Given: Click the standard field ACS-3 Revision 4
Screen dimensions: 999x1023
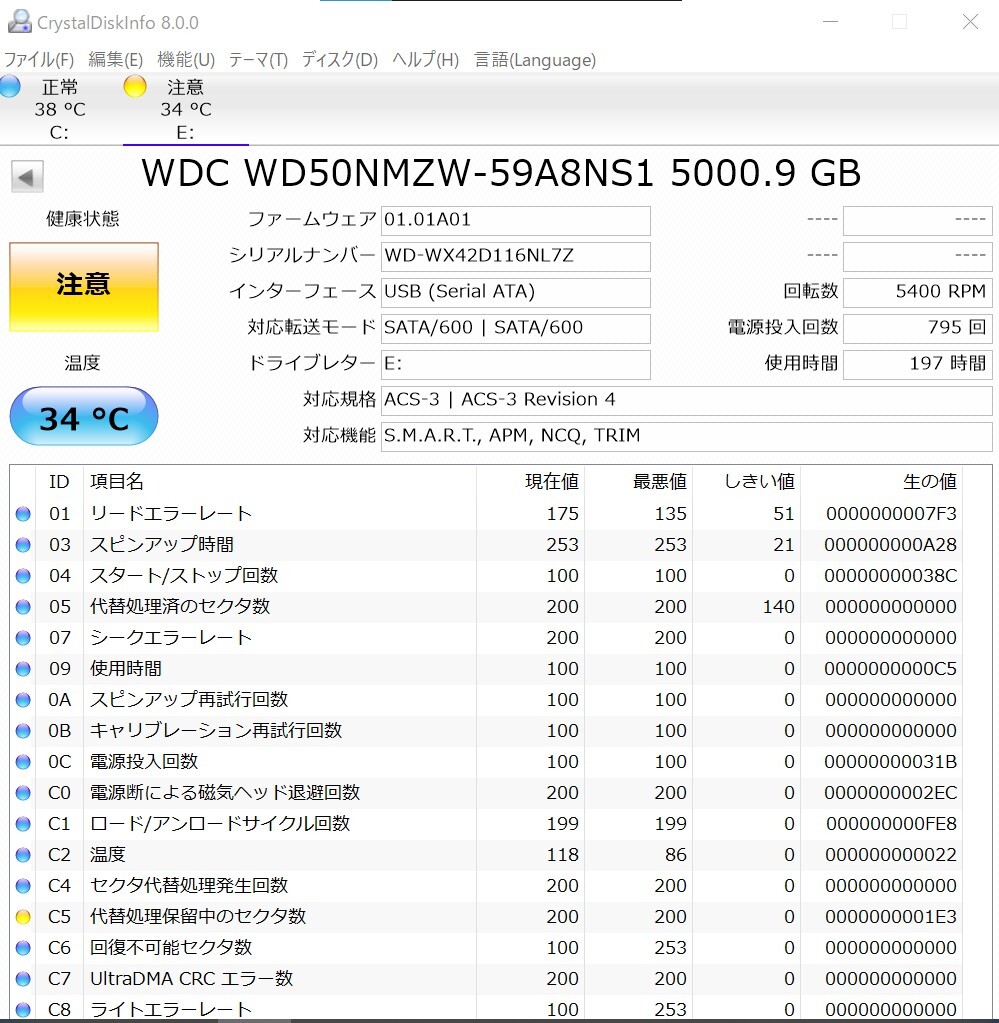Looking at the screenshot, I should 686,400.
